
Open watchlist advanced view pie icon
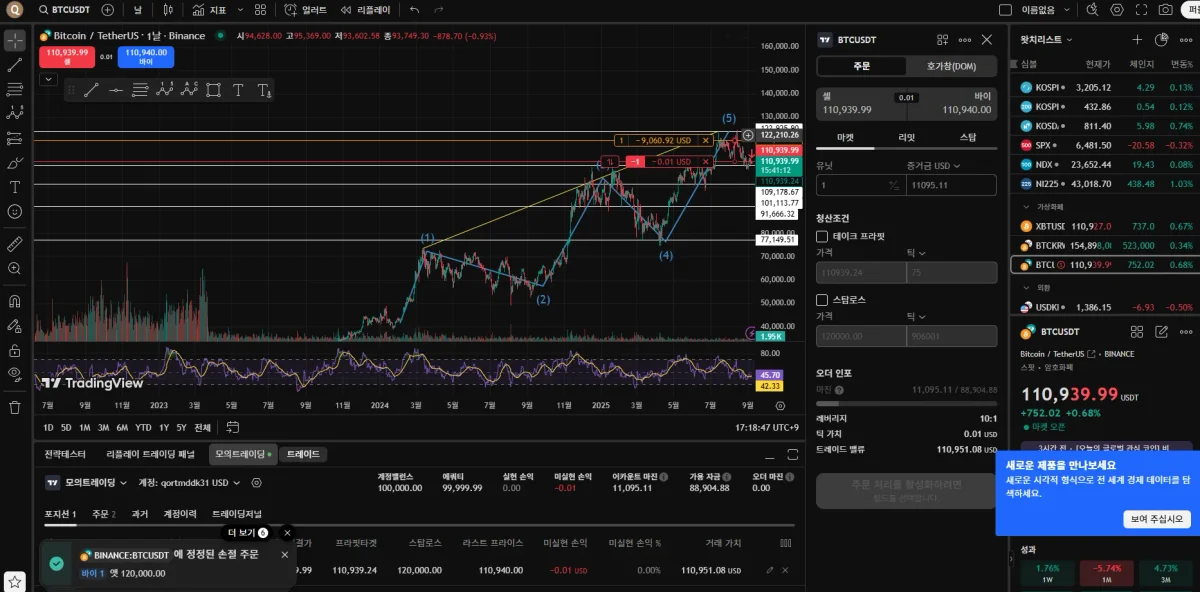[x=1161, y=40]
